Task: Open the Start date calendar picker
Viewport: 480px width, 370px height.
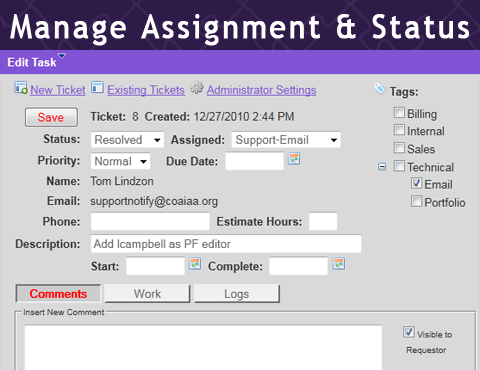Action: pos(195,264)
